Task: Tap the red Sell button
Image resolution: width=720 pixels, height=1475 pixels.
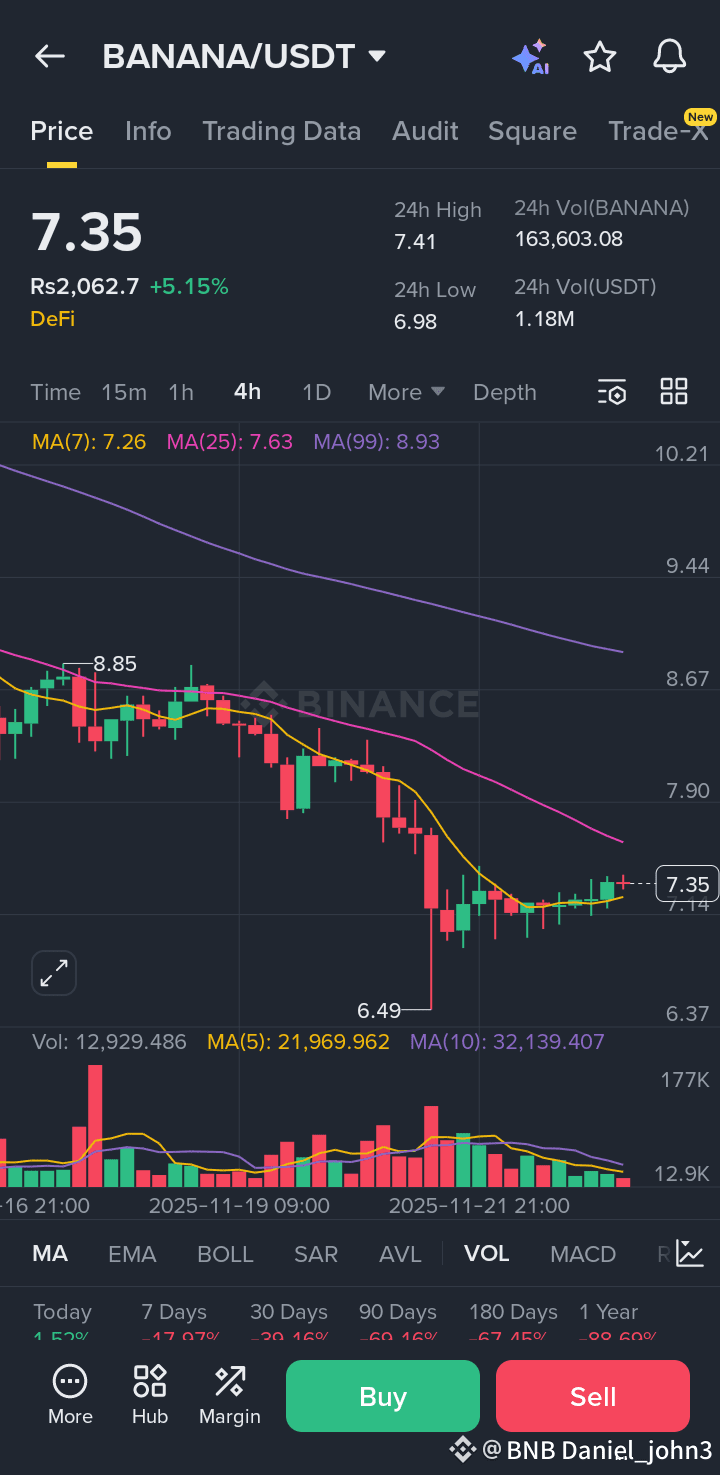Action: (593, 1396)
